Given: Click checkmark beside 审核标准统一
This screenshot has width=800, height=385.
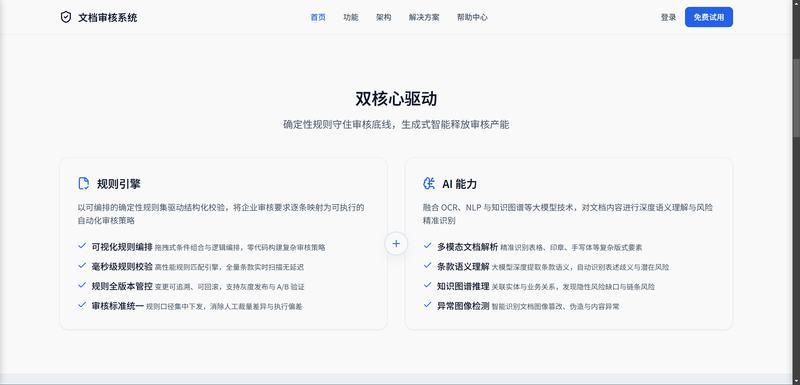Looking at the screenshot, I should 82,305.
